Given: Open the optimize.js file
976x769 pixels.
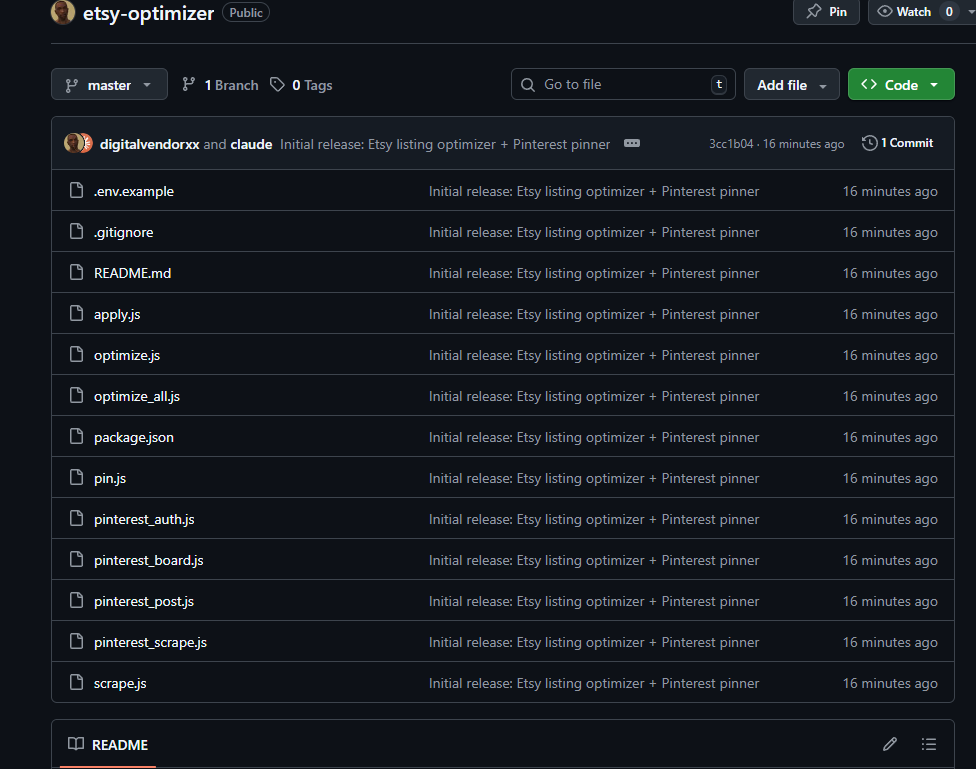Looking at the screenshot, I should (x=127, y=356).
